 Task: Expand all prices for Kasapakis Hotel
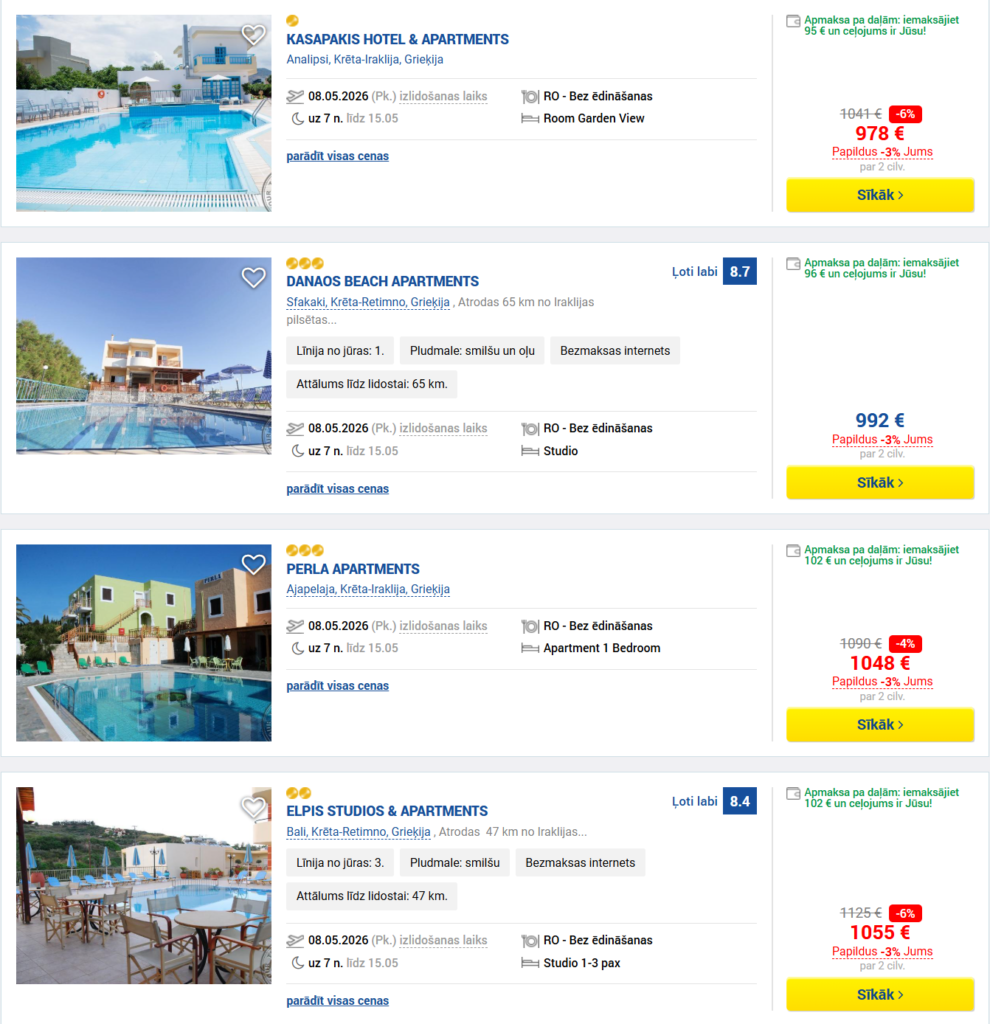[x=337, y=156]
